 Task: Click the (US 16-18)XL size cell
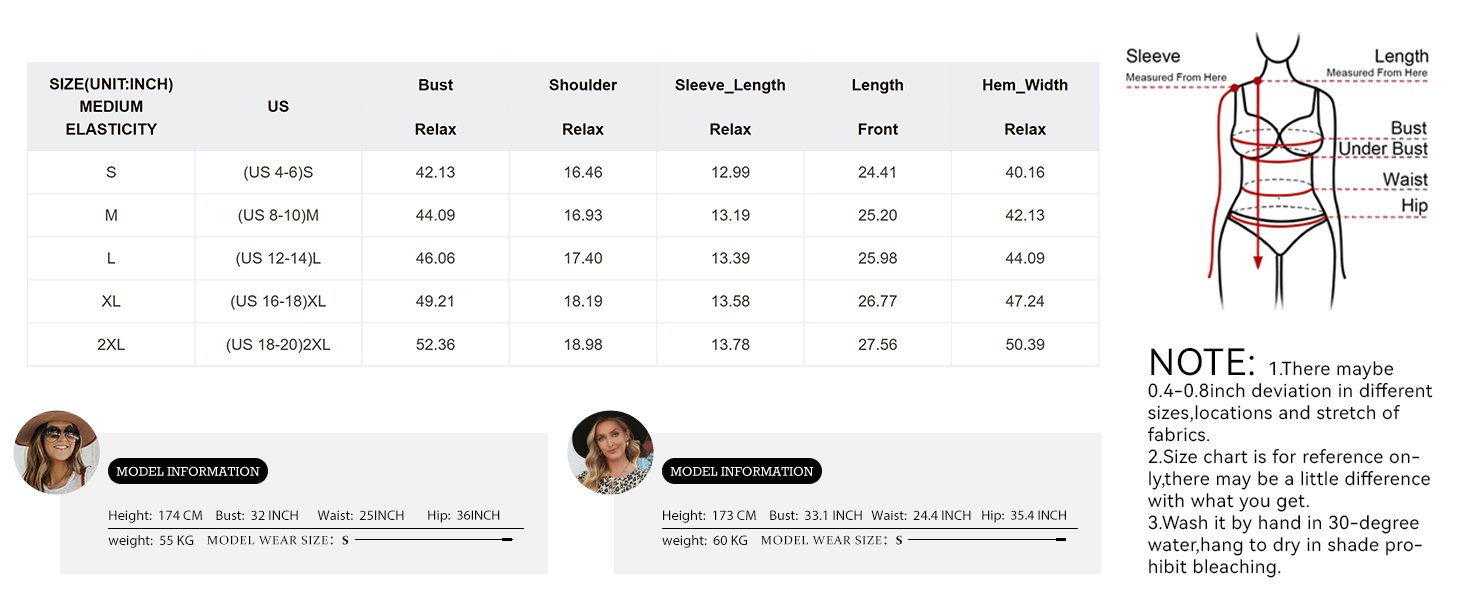tap(278, 301)
